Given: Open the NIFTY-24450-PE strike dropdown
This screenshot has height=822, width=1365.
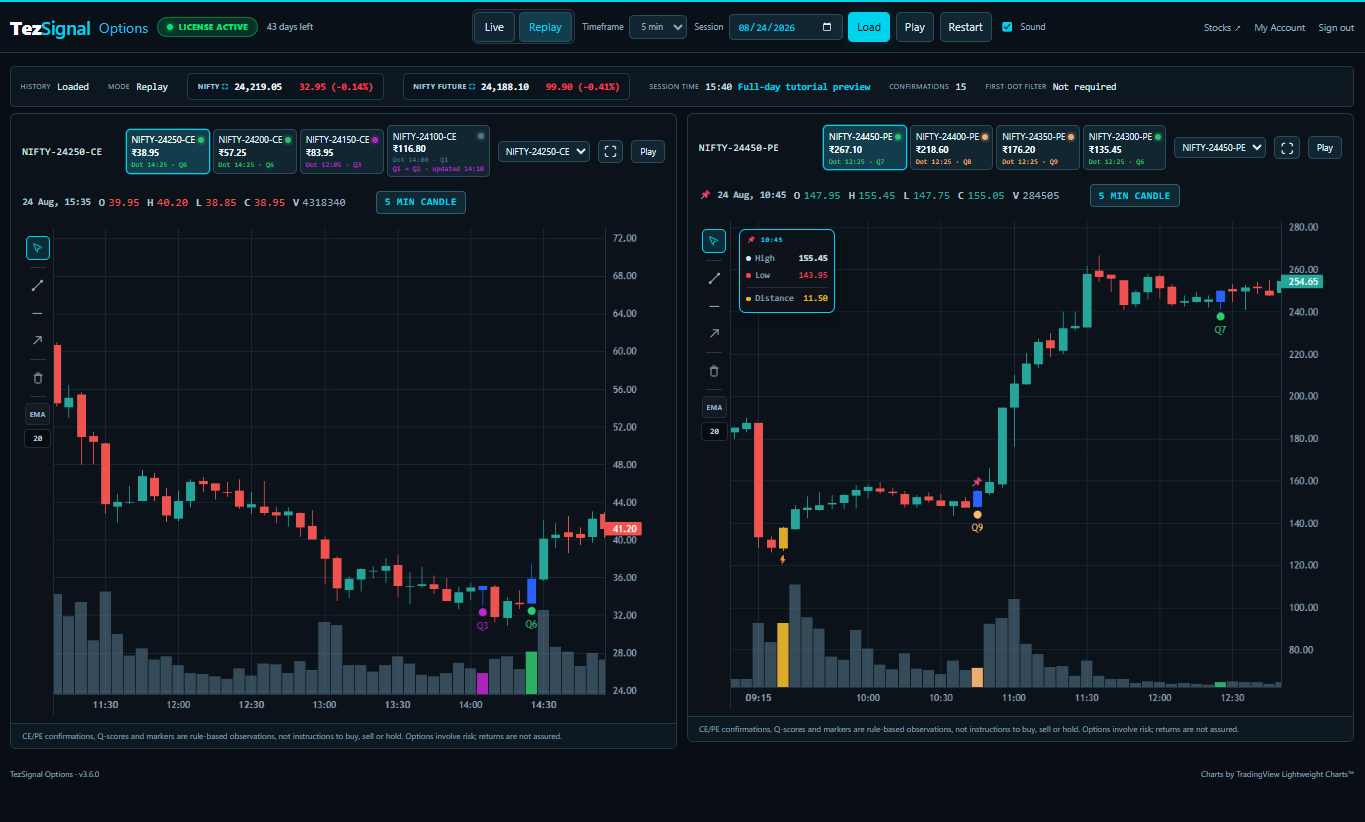Looking at the screenshot, I should tap(1220, 148).
